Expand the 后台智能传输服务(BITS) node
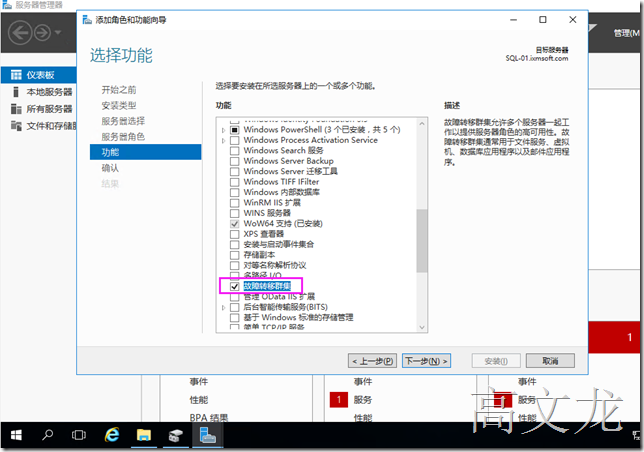Viewport: 644px width, 452px height. (223, 307)
